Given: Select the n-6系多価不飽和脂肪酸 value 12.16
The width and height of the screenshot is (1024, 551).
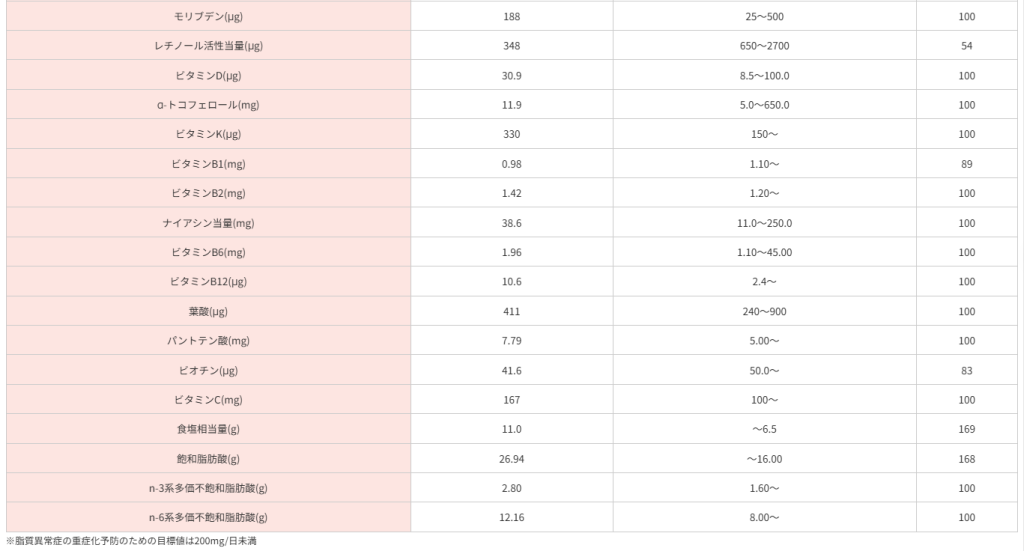Looking at the screenshot, I should [x=512, y=518].
